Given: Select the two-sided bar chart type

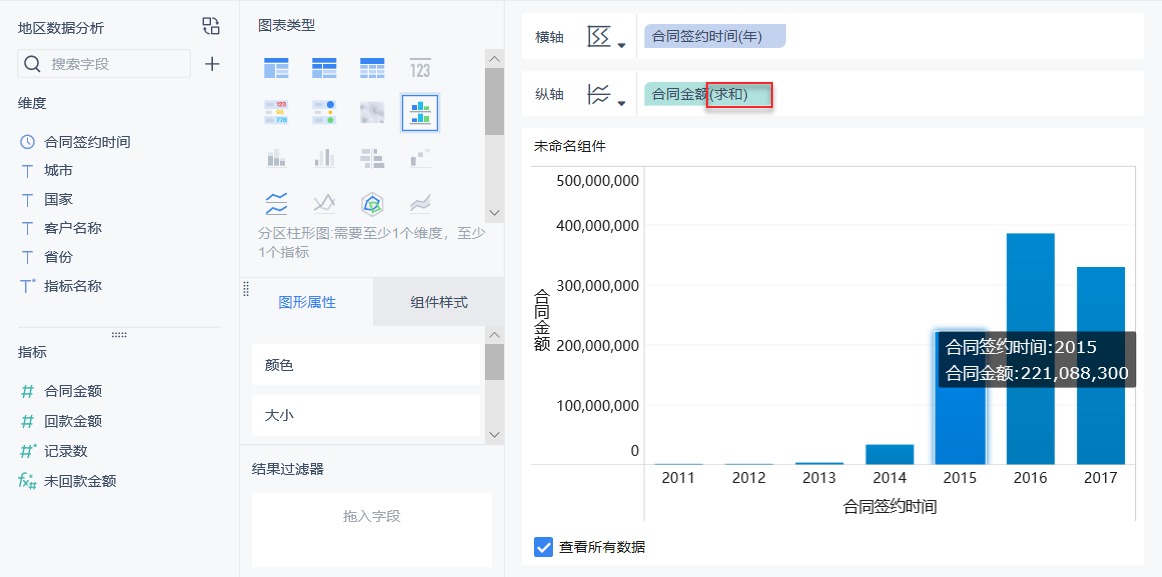Looking at the screenshot, I should [x=372, y=157].
